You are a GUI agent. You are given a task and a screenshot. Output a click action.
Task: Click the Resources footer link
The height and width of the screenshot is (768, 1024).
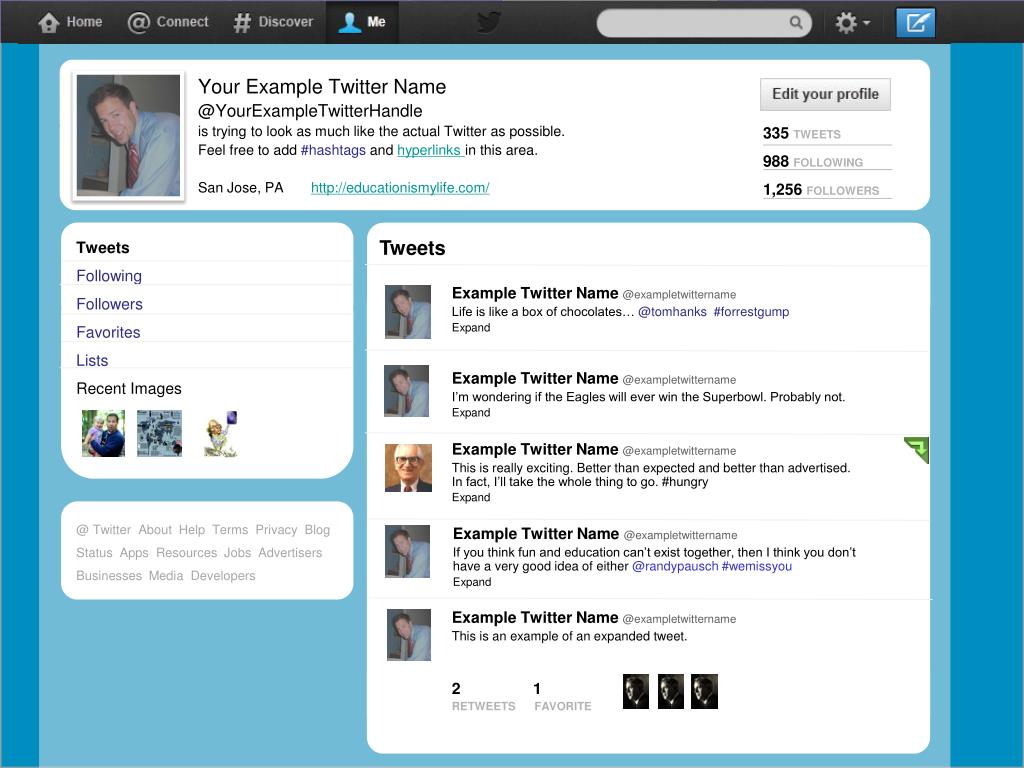(186, 552)
